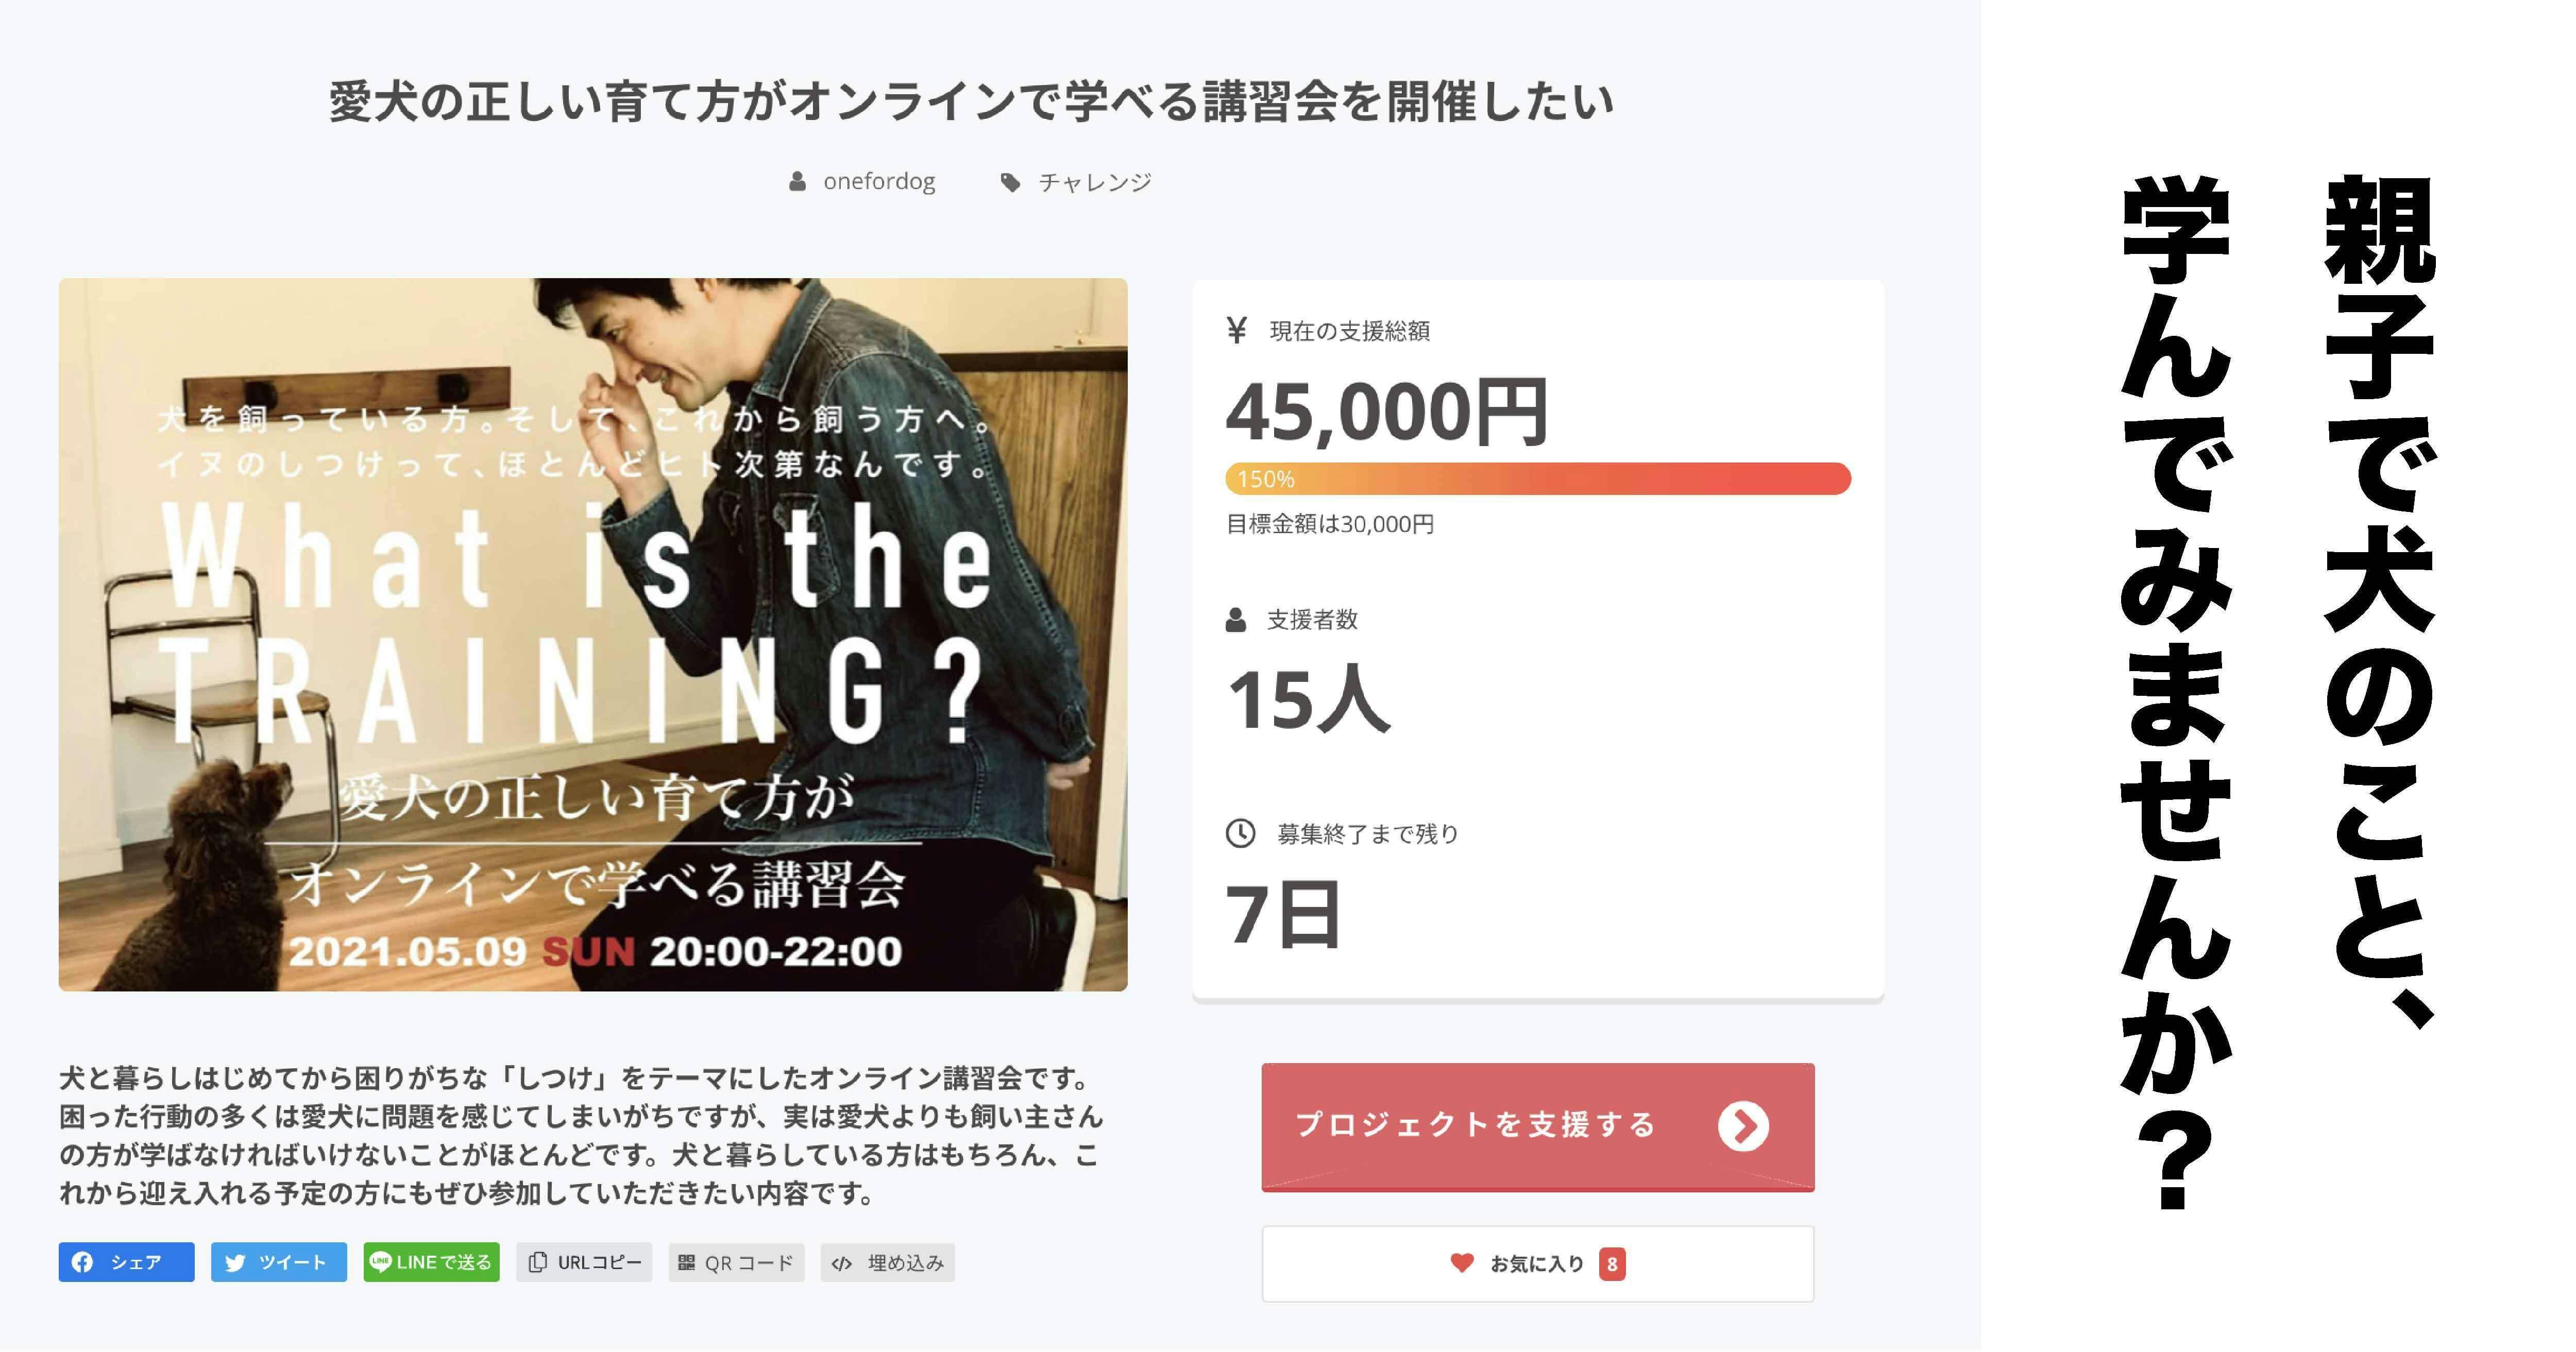The width and height of the screenshot is (2576, 1352).
Task: Post using the ツイート button
Action: tap(279, 1262)
